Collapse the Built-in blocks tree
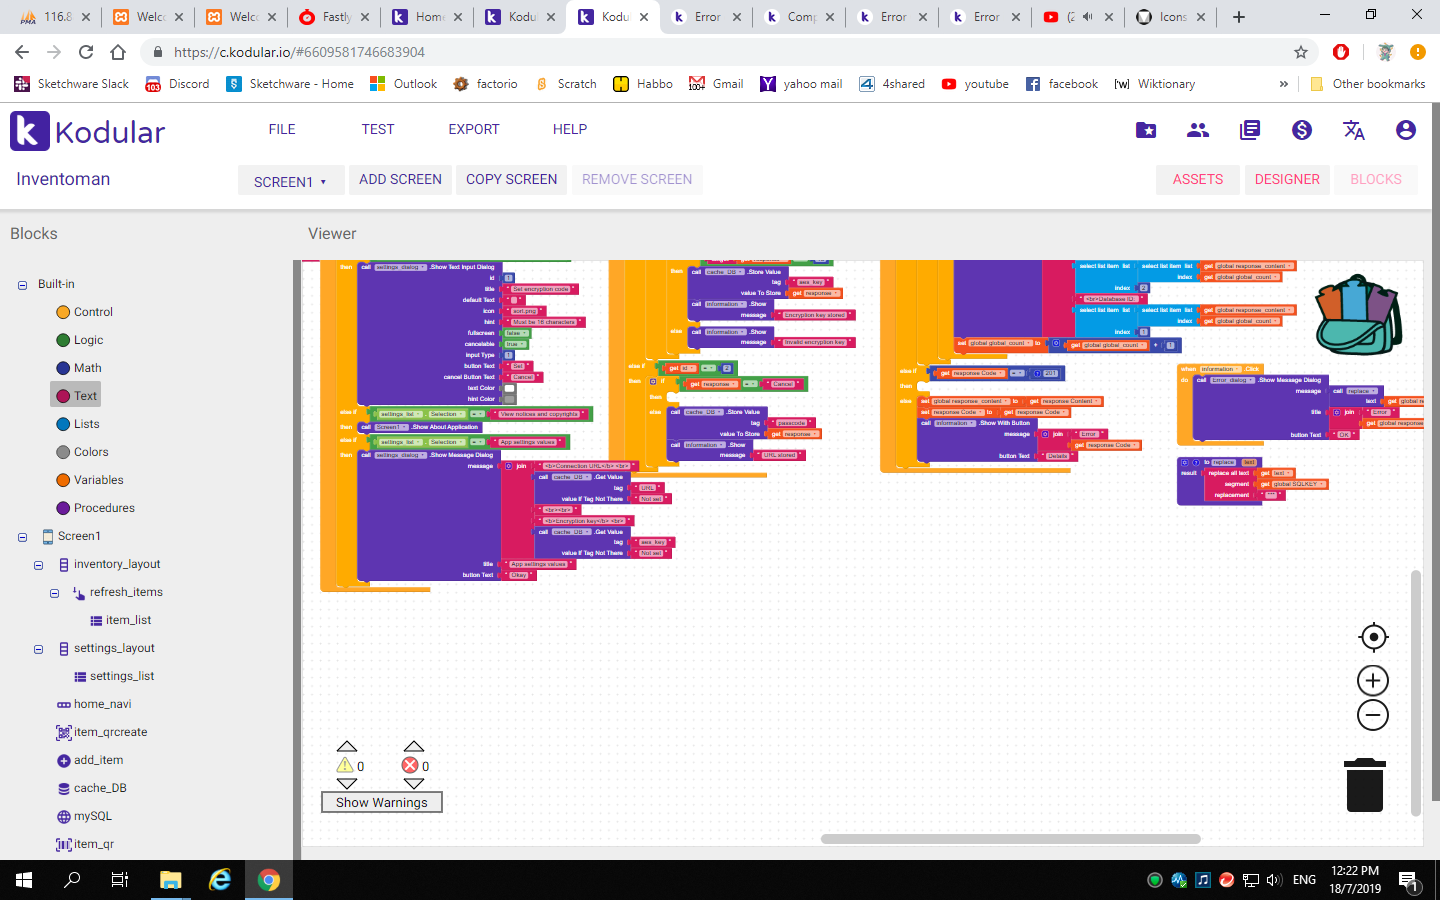Viewport: 1440px width, 900px height. 22,285
